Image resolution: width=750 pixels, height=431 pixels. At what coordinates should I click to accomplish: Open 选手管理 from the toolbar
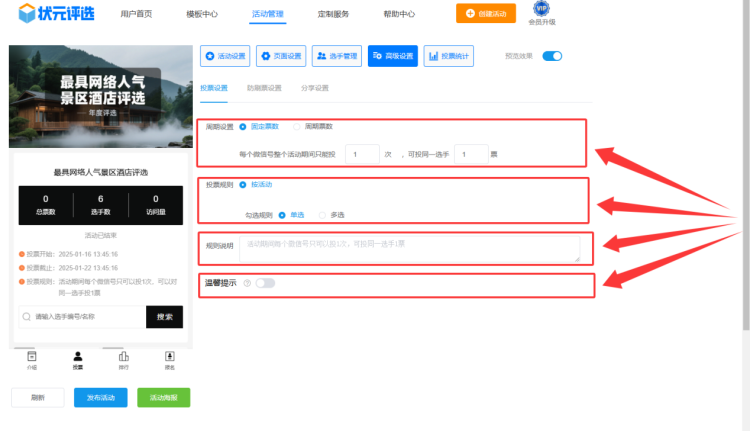337,56
